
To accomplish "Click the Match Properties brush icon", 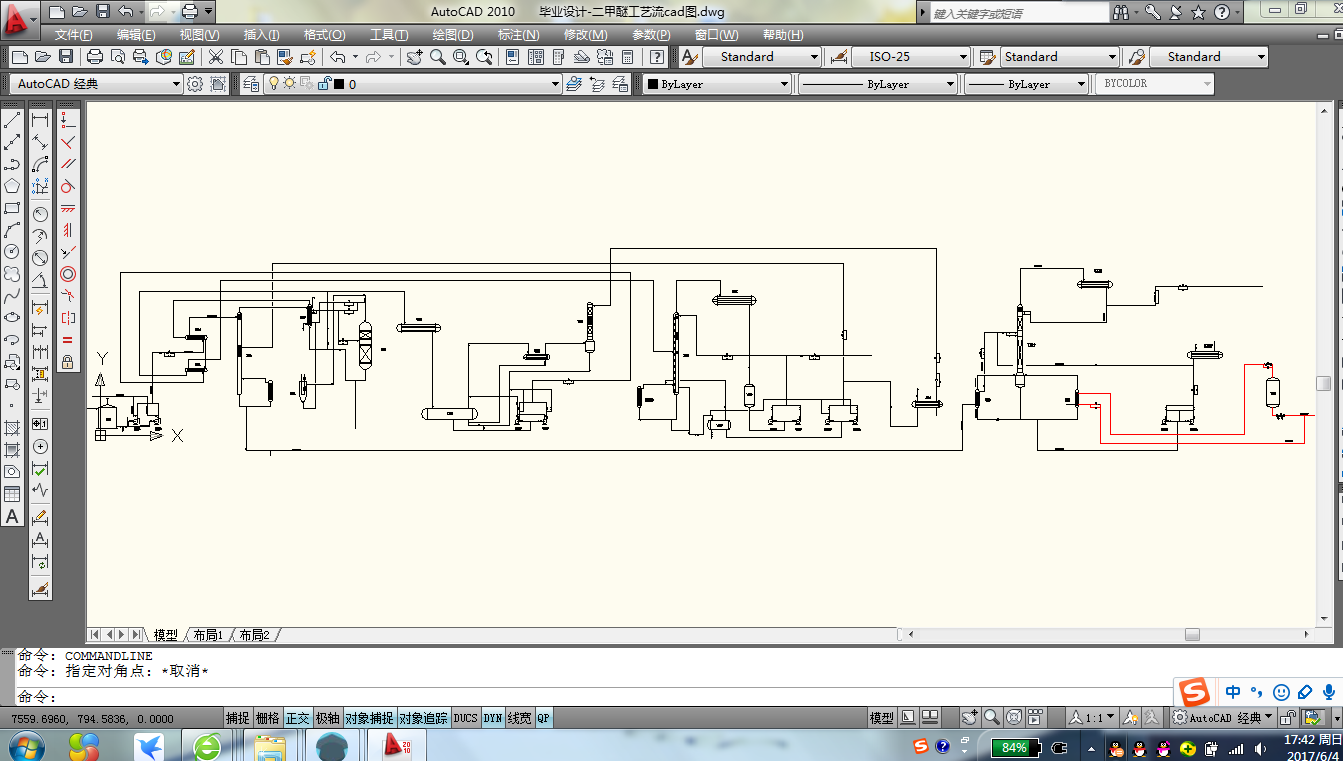I will point(308,57).
